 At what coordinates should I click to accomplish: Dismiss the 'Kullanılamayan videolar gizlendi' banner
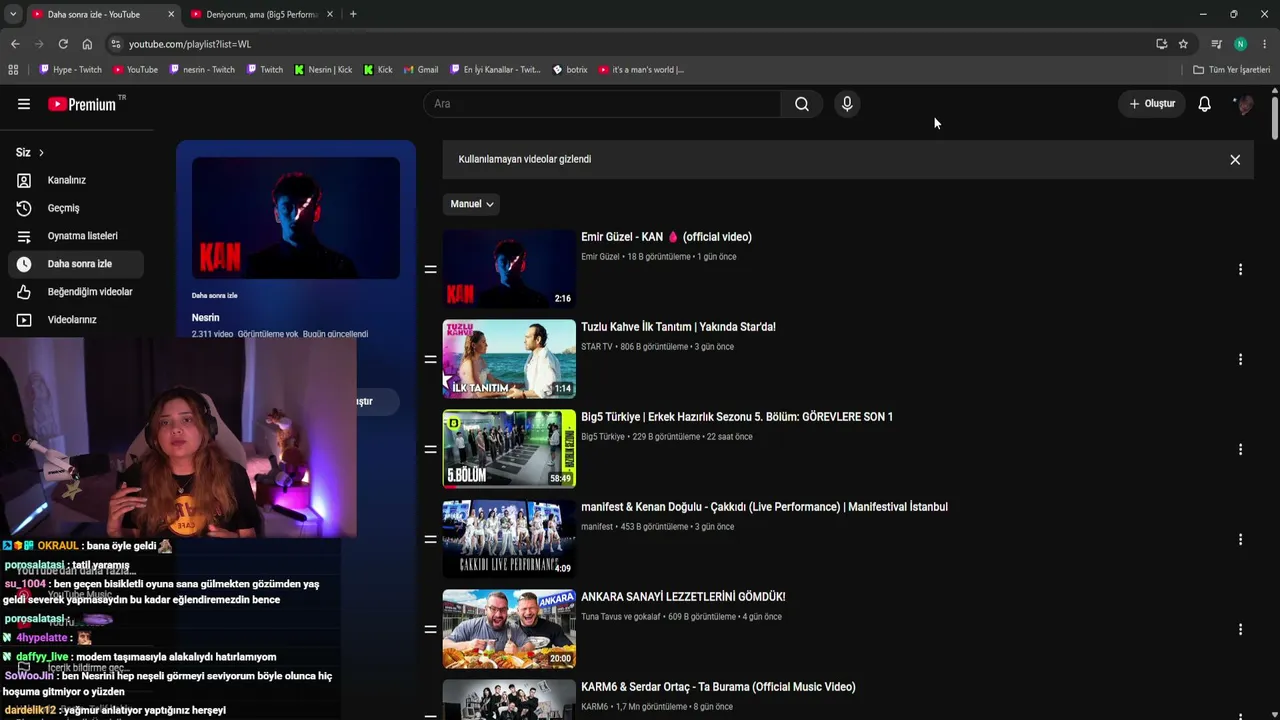(1235, 160)
